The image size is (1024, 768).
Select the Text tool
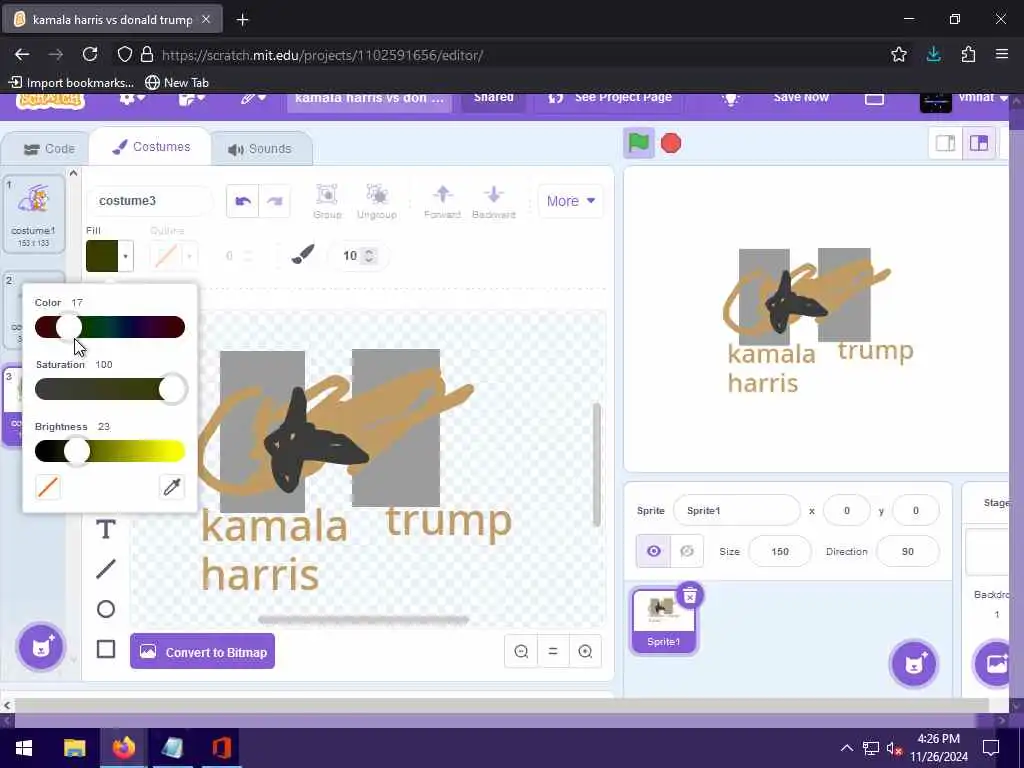point(106,529)
